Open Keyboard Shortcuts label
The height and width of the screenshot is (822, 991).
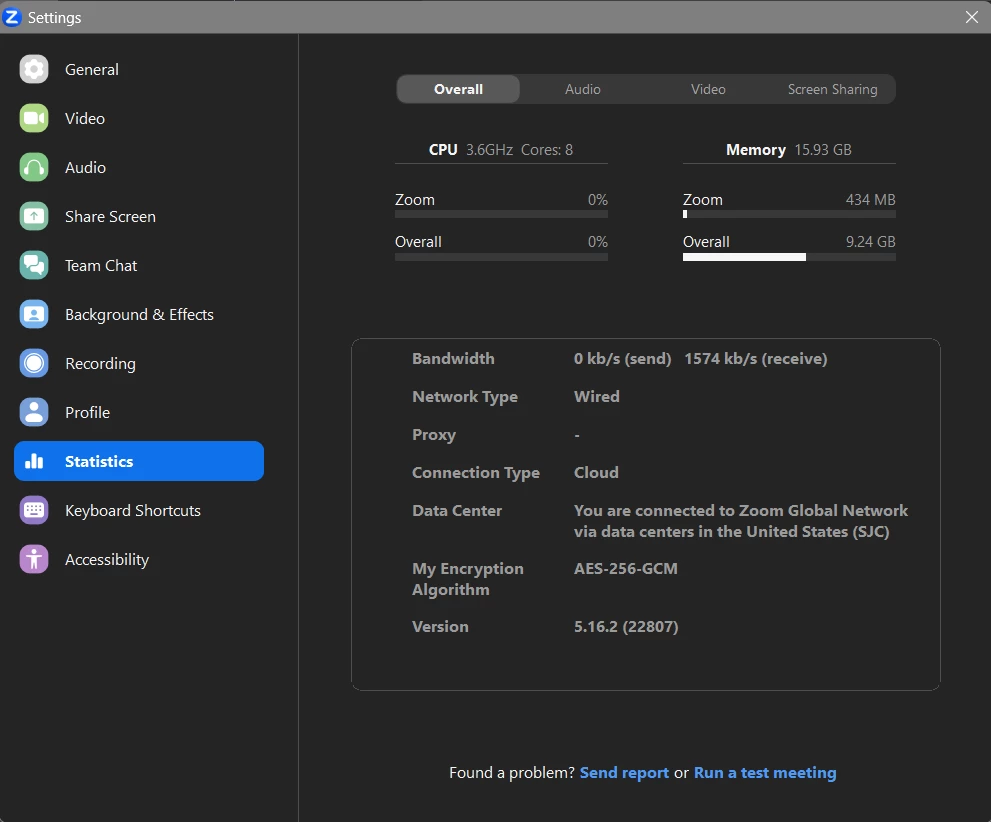[133, 510]
